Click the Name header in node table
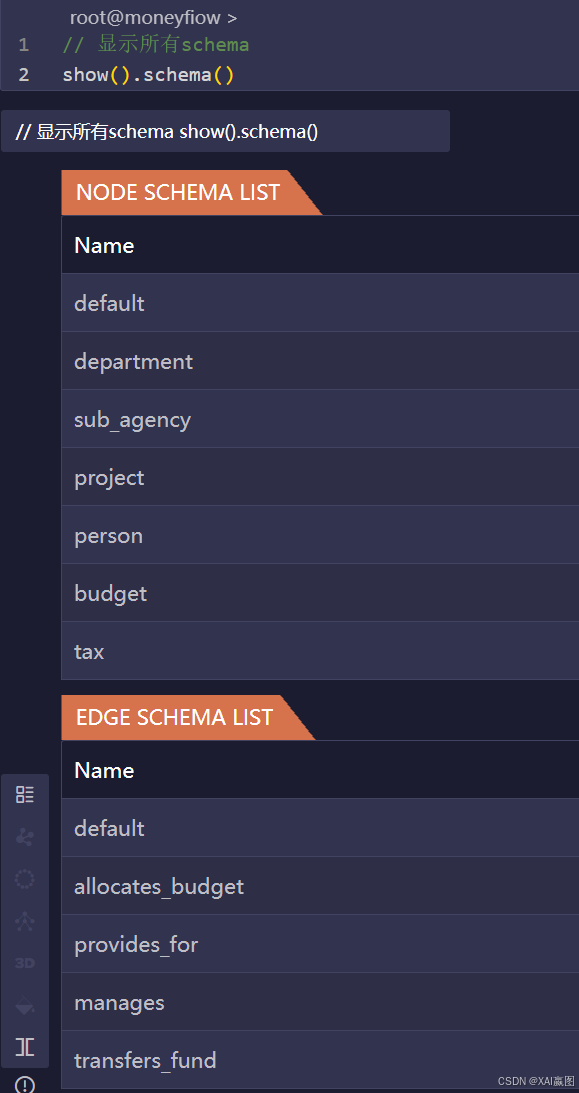579x1093 pixels. 104,245
